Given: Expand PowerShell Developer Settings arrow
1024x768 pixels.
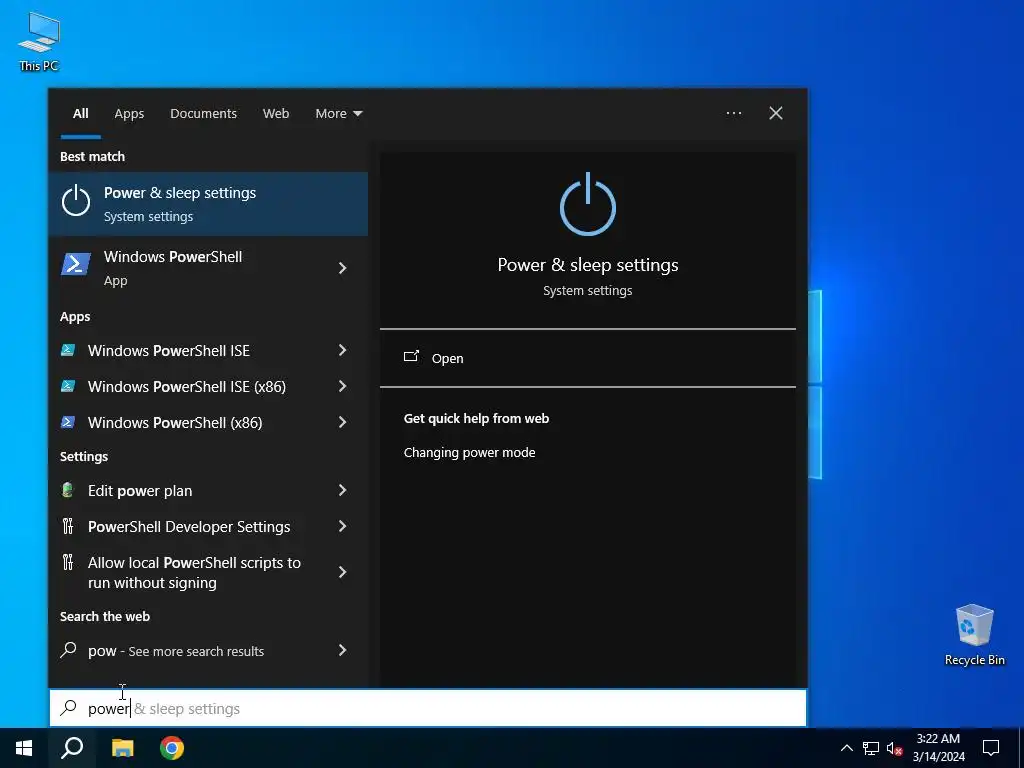Looking at the screenshot, I should point(342,526).
